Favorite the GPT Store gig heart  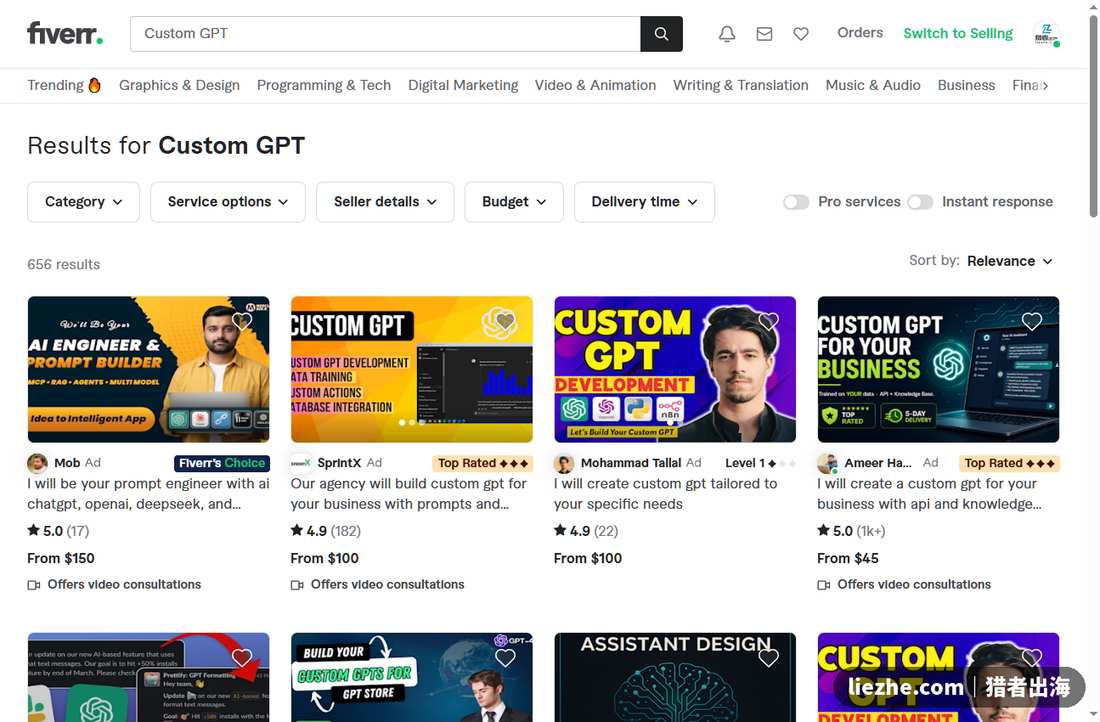(505, 657)
